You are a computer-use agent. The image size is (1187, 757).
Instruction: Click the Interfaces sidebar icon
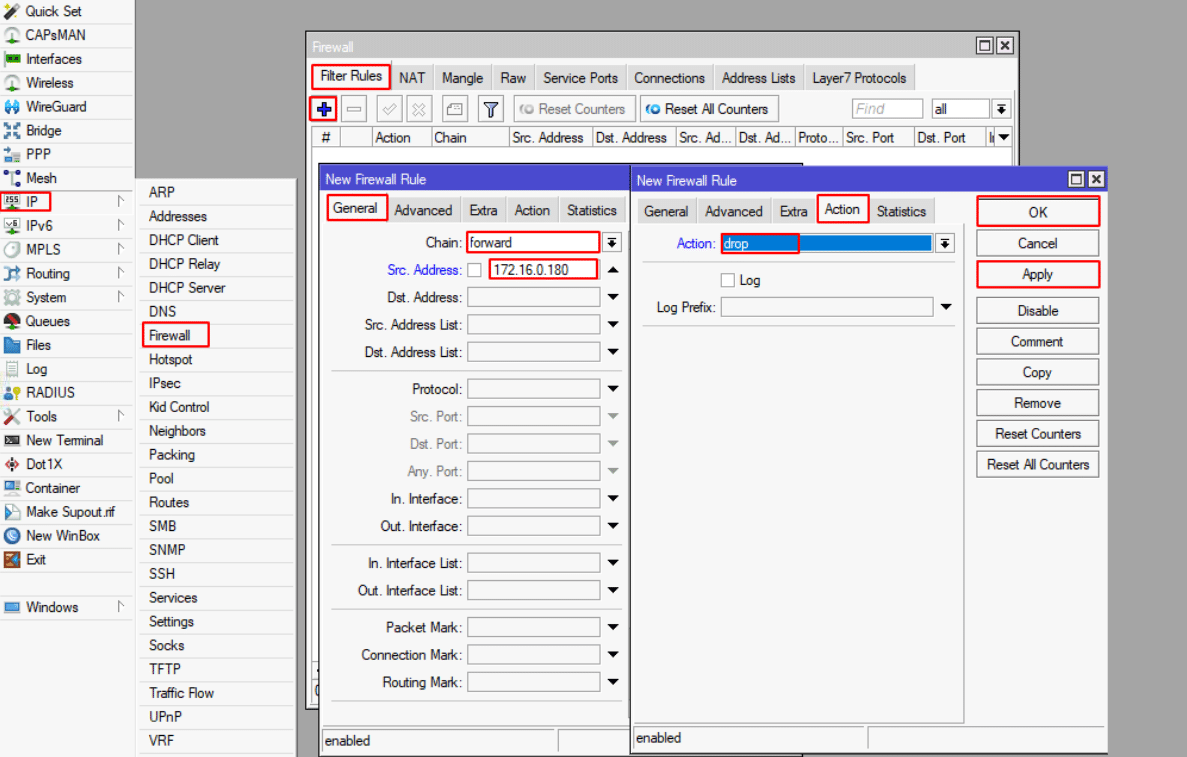[11, 59]
